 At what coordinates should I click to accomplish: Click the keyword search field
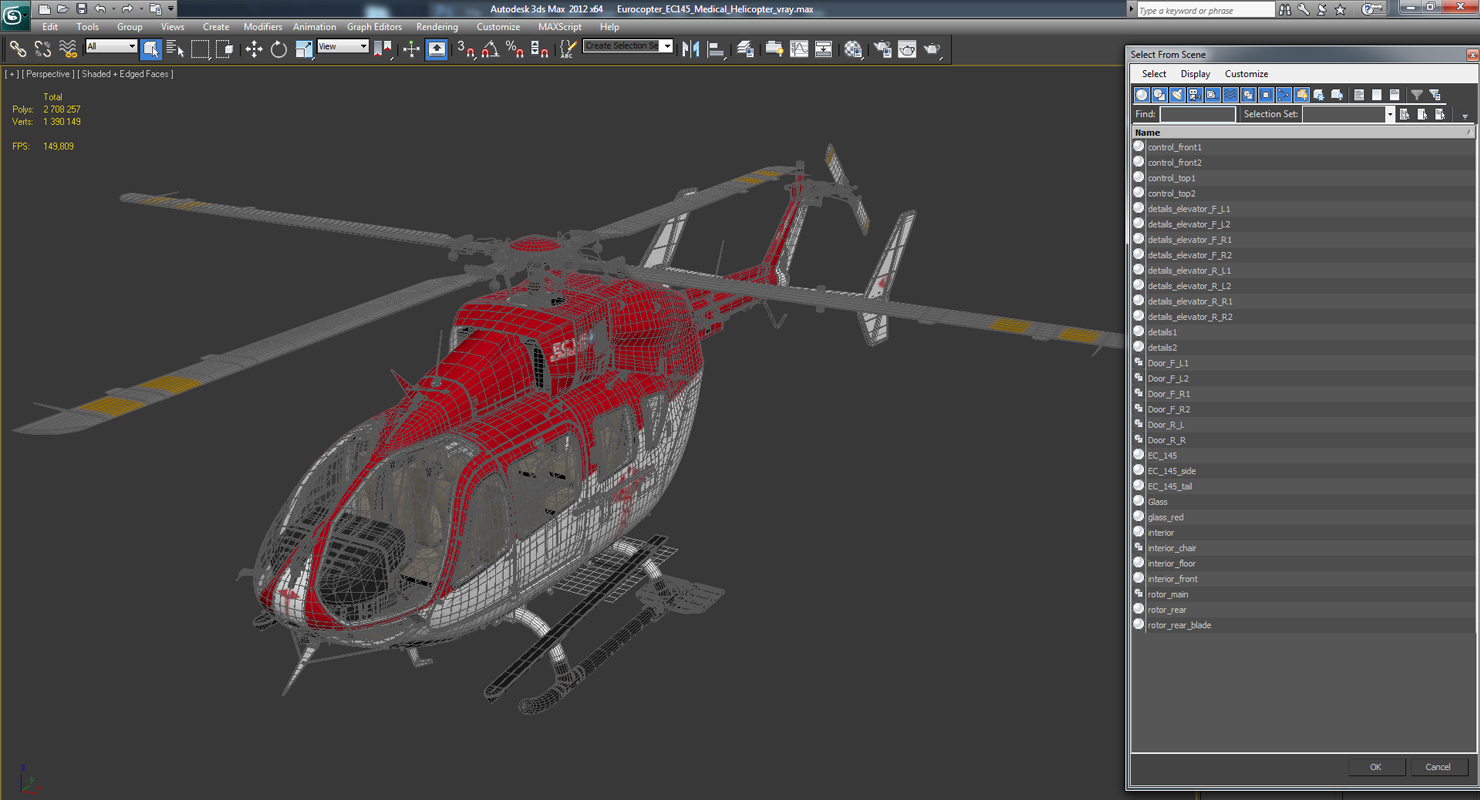click(x=1205, y=10)
